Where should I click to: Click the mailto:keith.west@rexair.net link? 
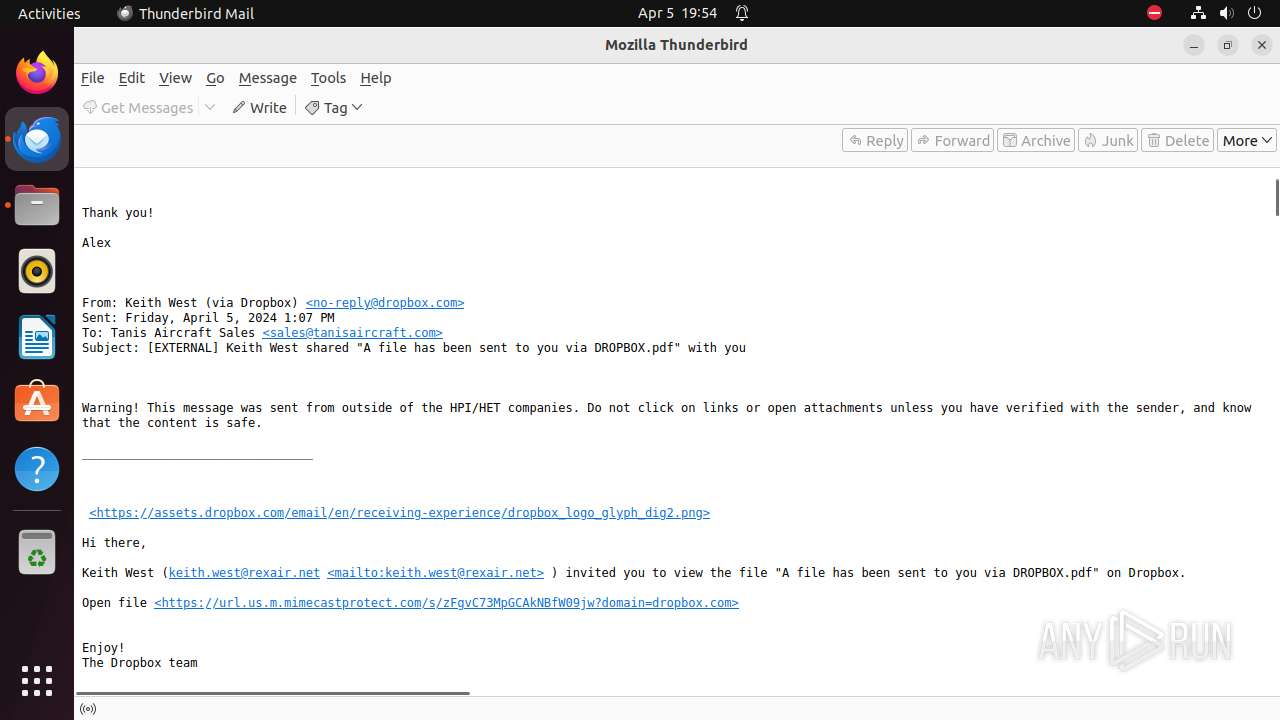point(435,573)
